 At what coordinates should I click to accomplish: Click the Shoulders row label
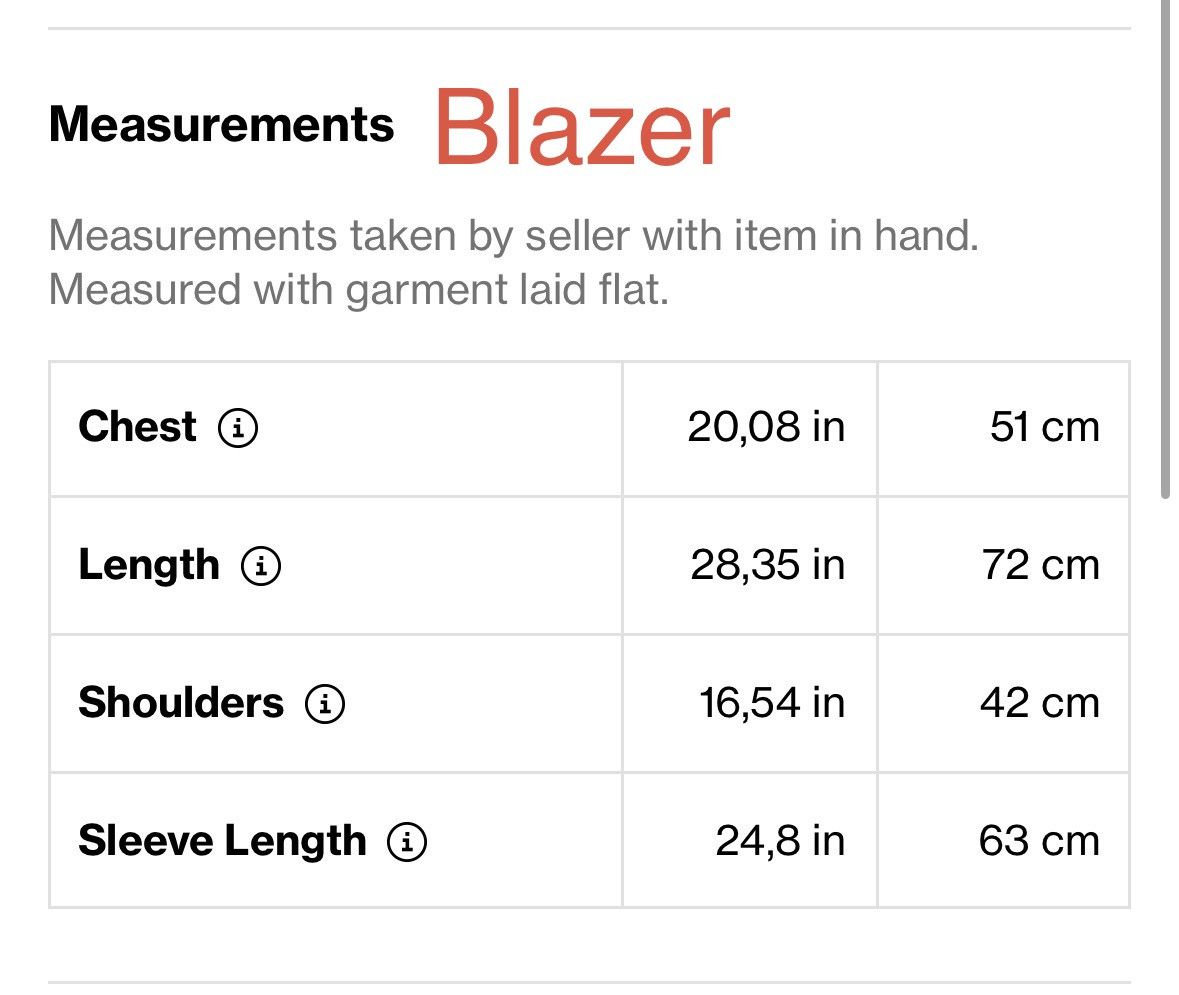pyautogui.click(x=181, y=702)
